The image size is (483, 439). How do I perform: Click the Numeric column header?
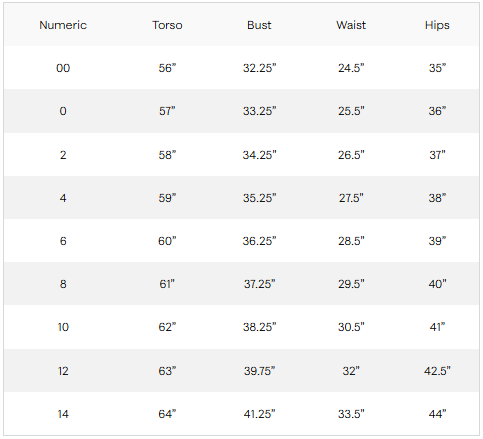[63, 25]
